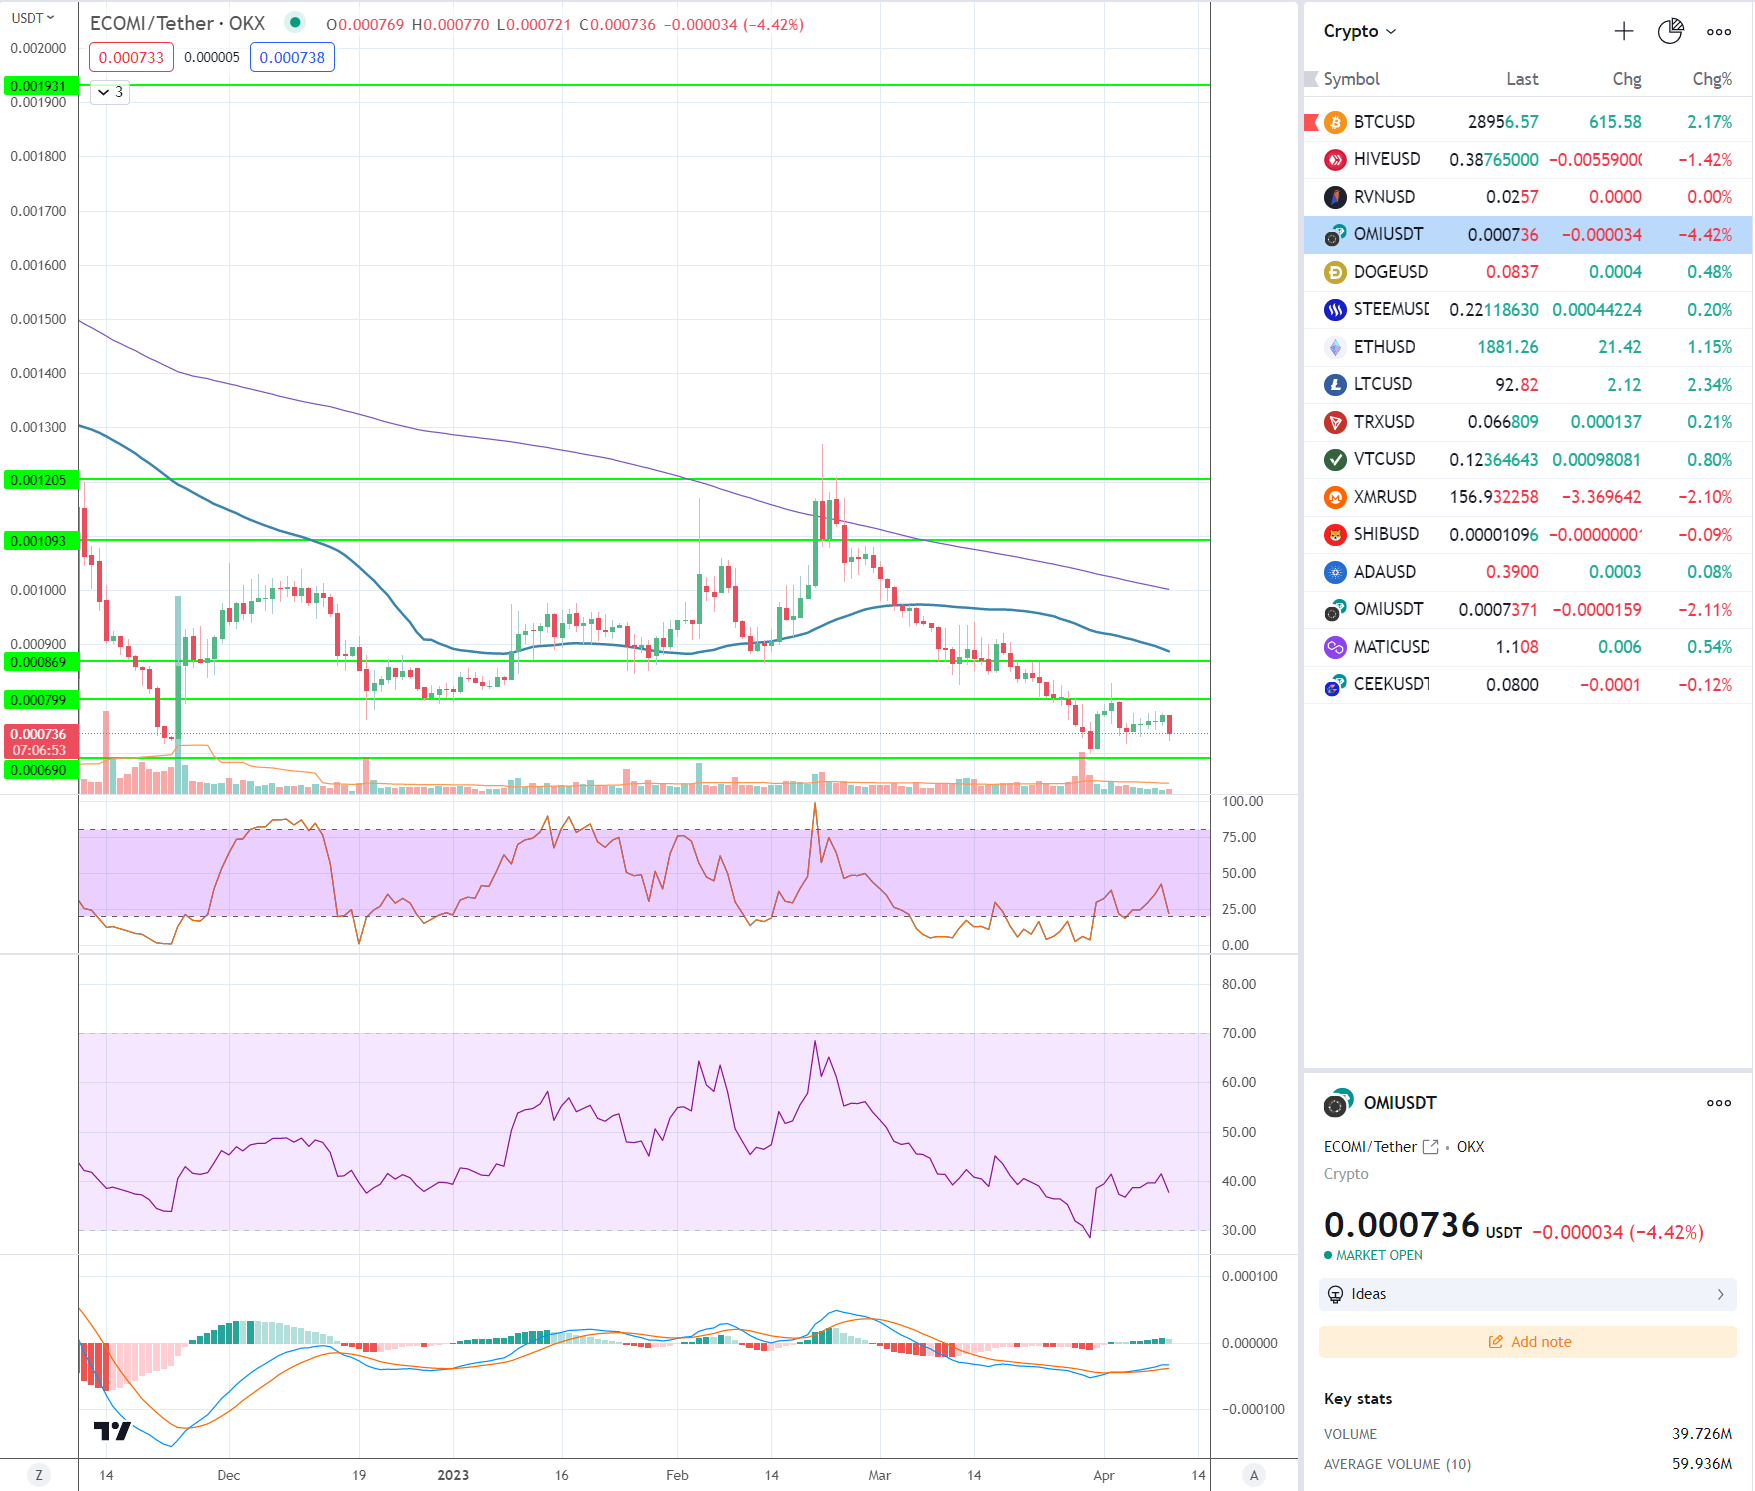1755x1491 pixels.
Task: Click the highlighted OMIUSDT coin icon
Action: (x=1335, y=235)
